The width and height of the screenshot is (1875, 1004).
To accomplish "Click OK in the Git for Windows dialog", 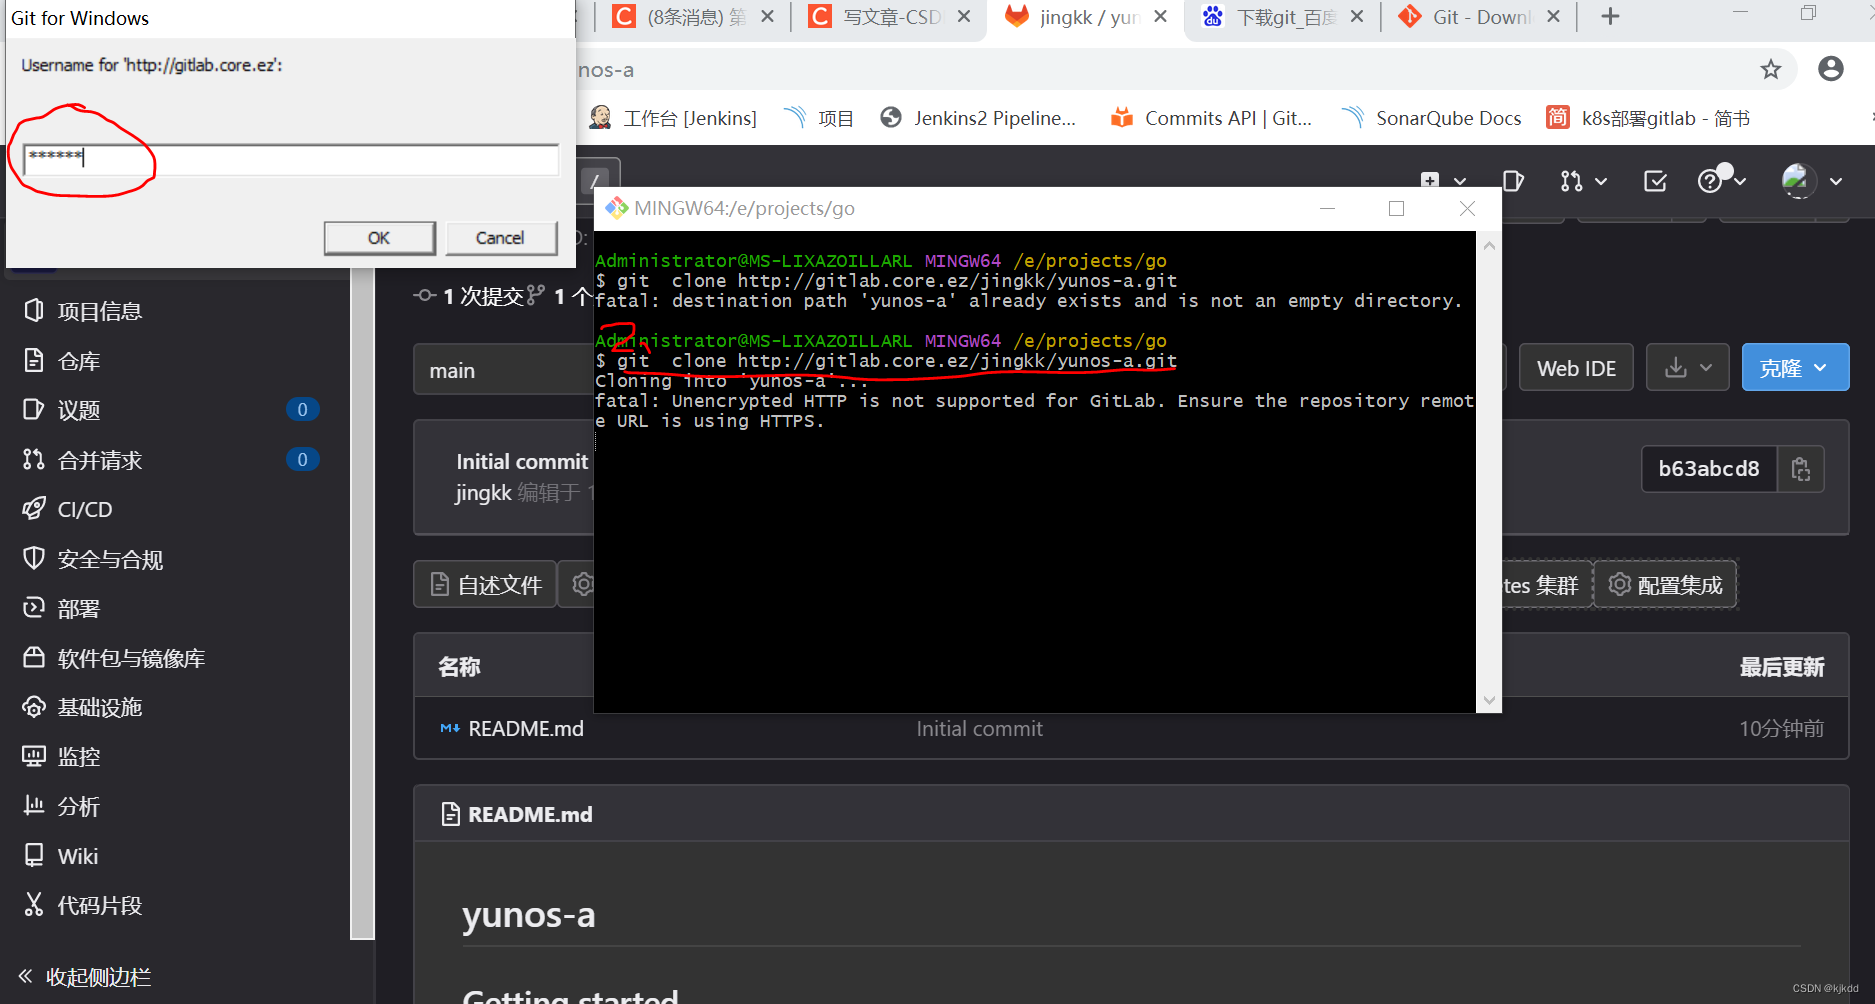I will click(379, 238).
